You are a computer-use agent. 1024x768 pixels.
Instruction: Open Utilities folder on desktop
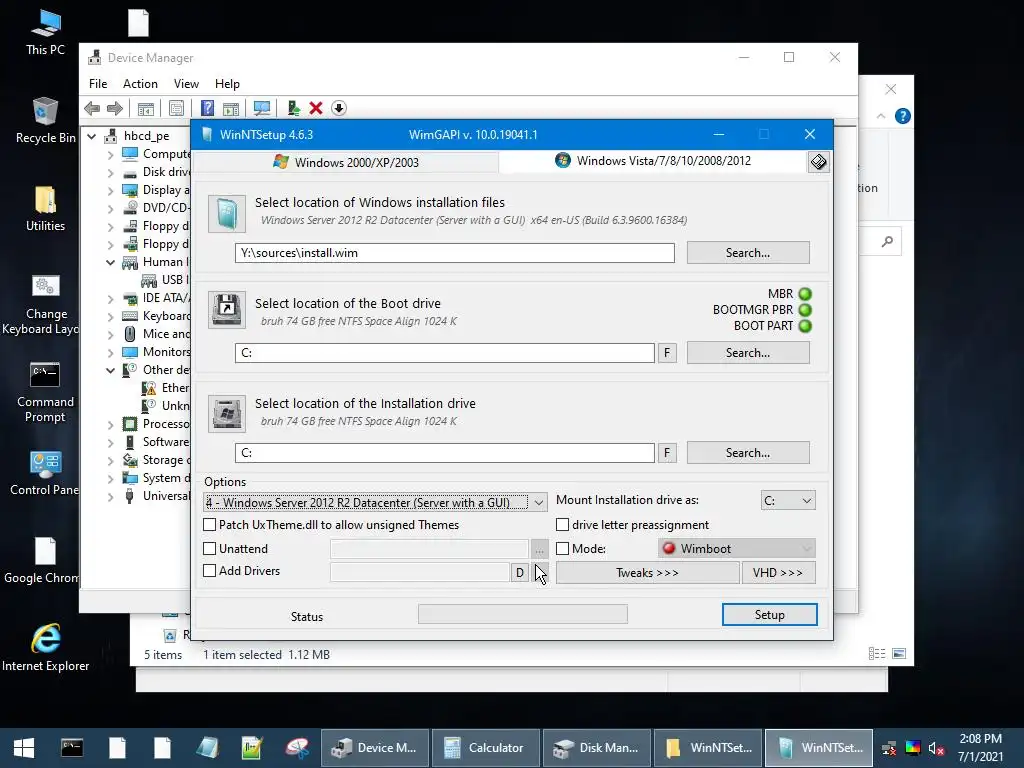pos(45,209)
